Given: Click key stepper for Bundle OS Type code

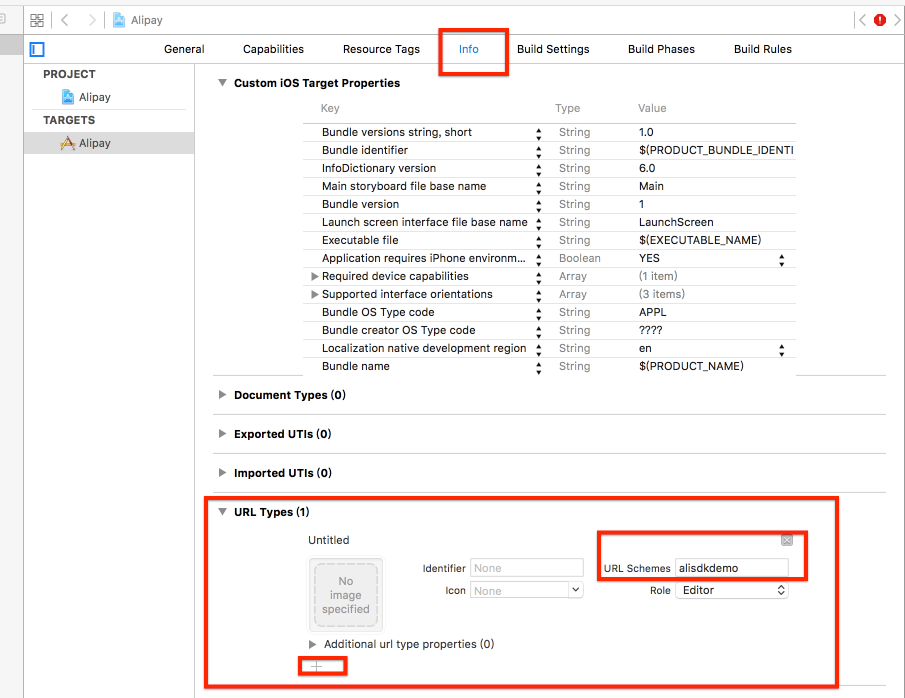Looking at the screenshot, I should (538, 314).
